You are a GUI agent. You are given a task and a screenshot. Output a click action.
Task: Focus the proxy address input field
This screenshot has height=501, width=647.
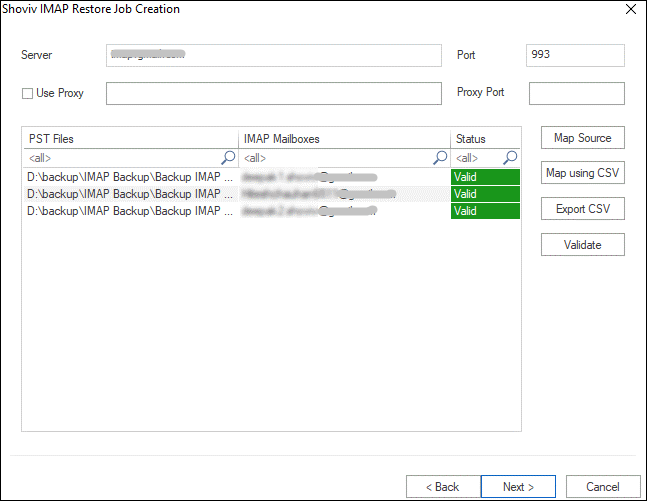274,93
